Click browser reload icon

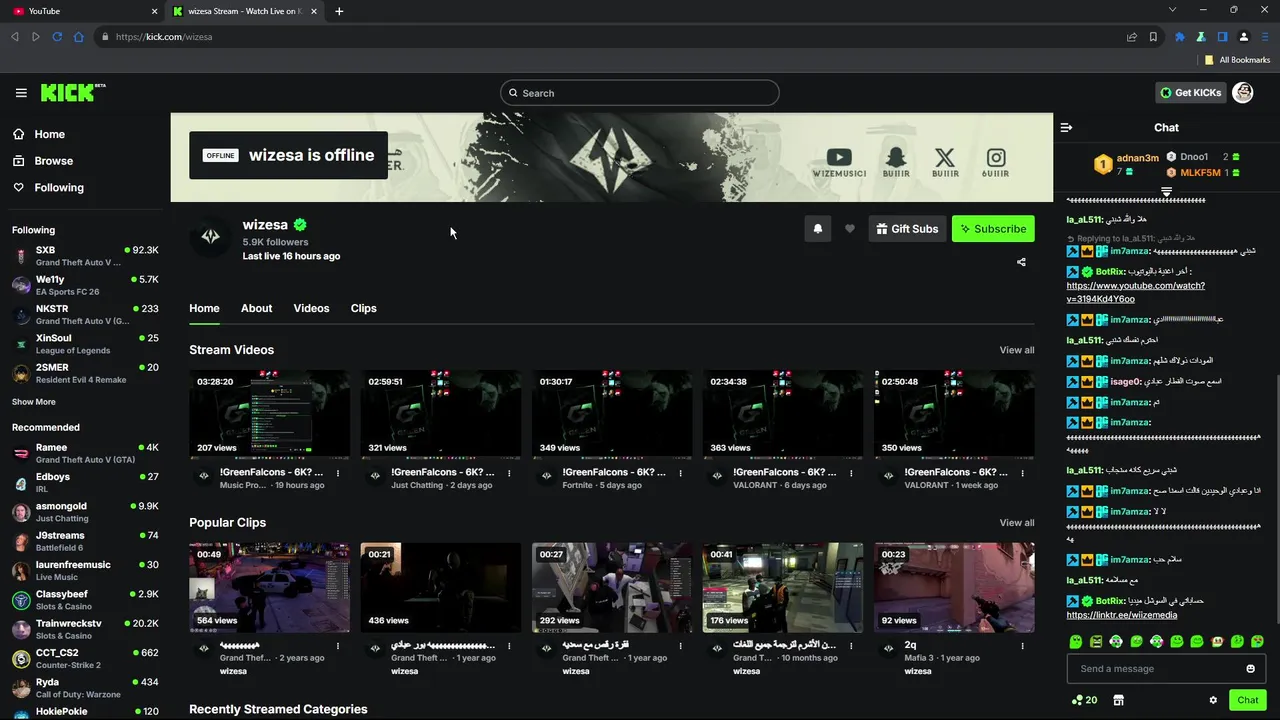(57, 37)
